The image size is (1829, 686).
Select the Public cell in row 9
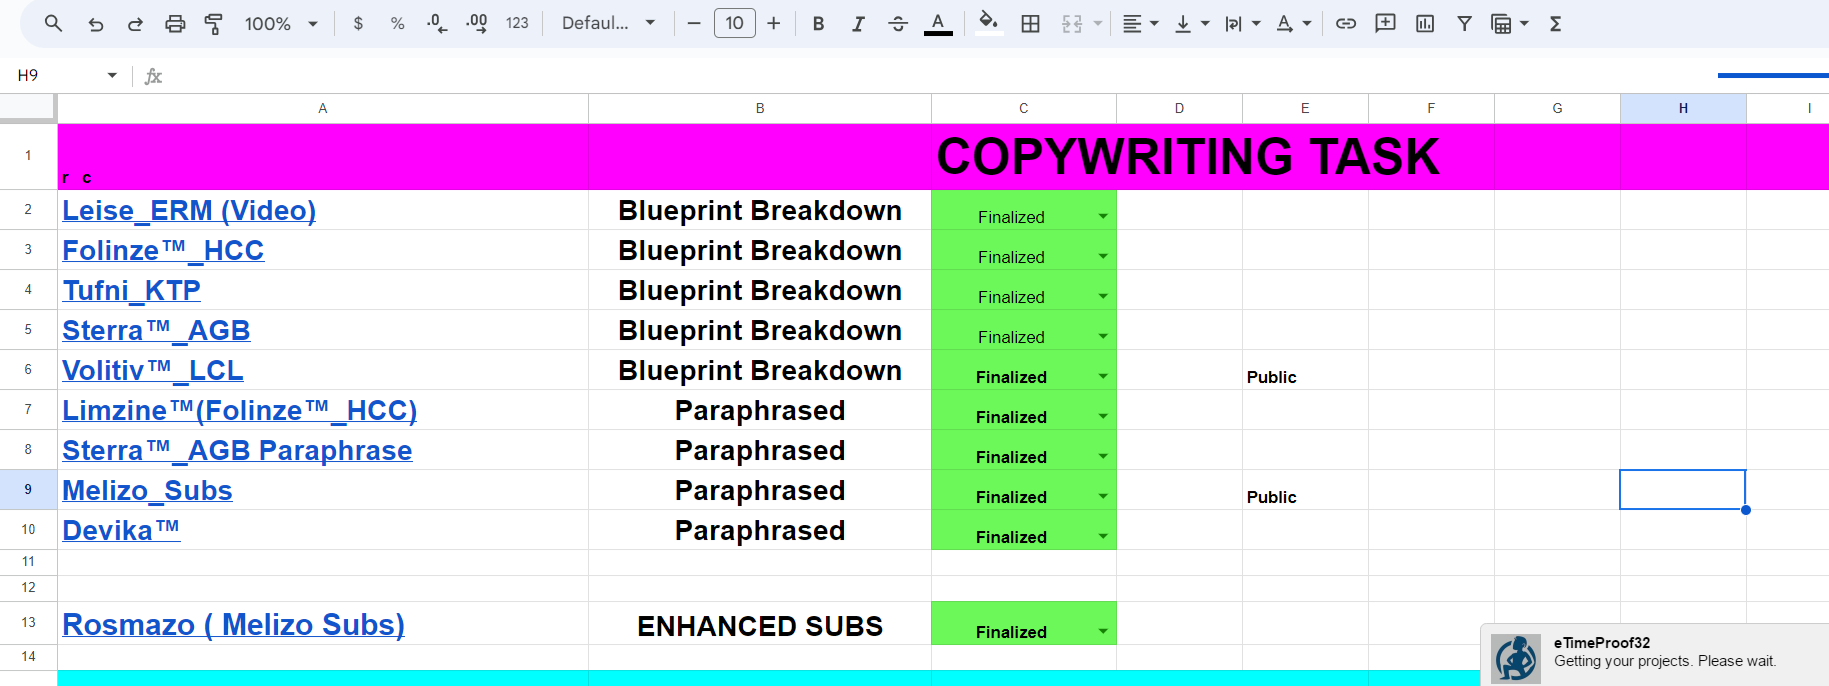(x=1305, y=490)
